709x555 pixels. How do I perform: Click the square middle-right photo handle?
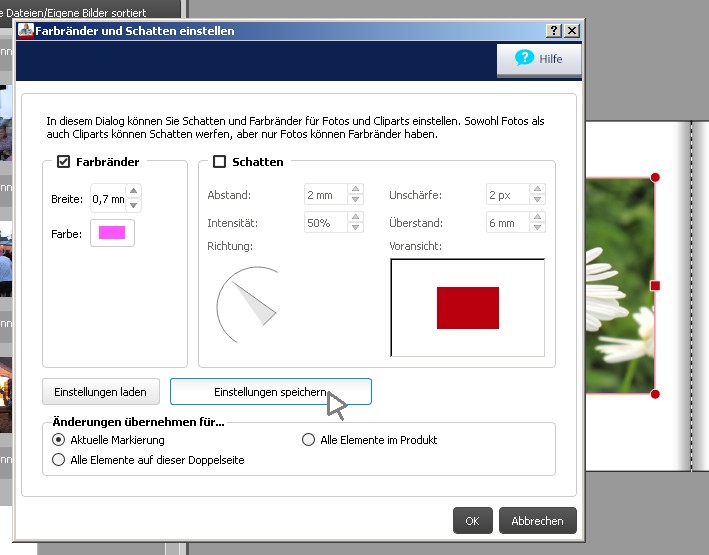[655, 285]
